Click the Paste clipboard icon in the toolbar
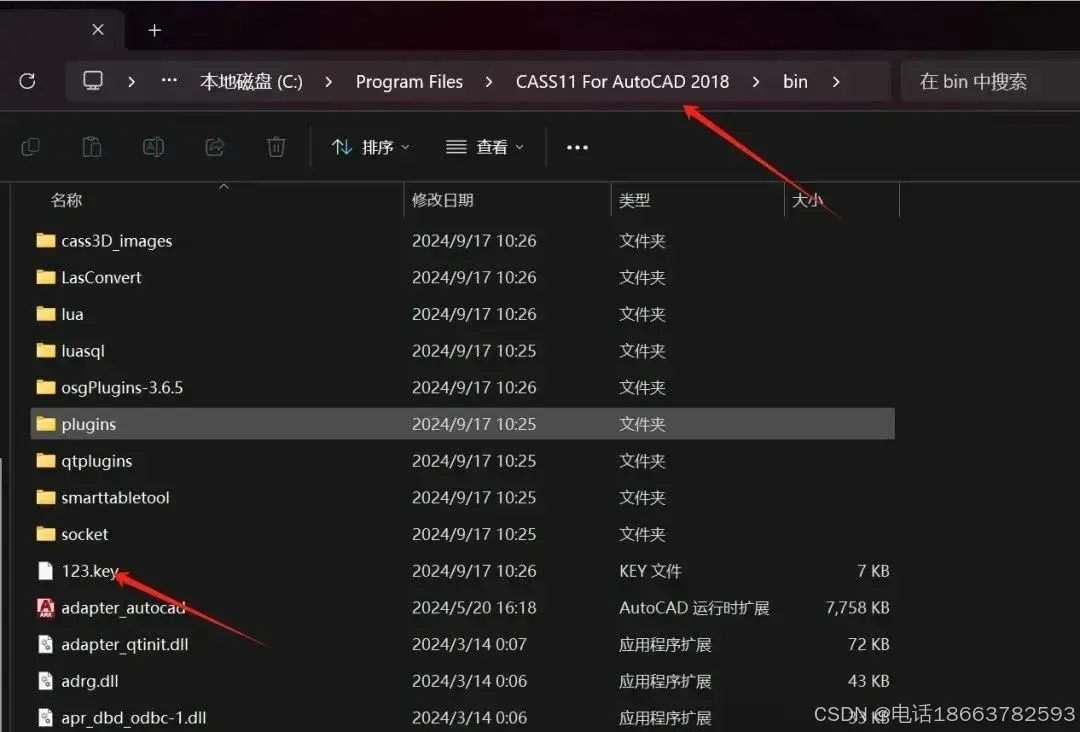This screenshot has width=1080, height=732. pos(92,147)
